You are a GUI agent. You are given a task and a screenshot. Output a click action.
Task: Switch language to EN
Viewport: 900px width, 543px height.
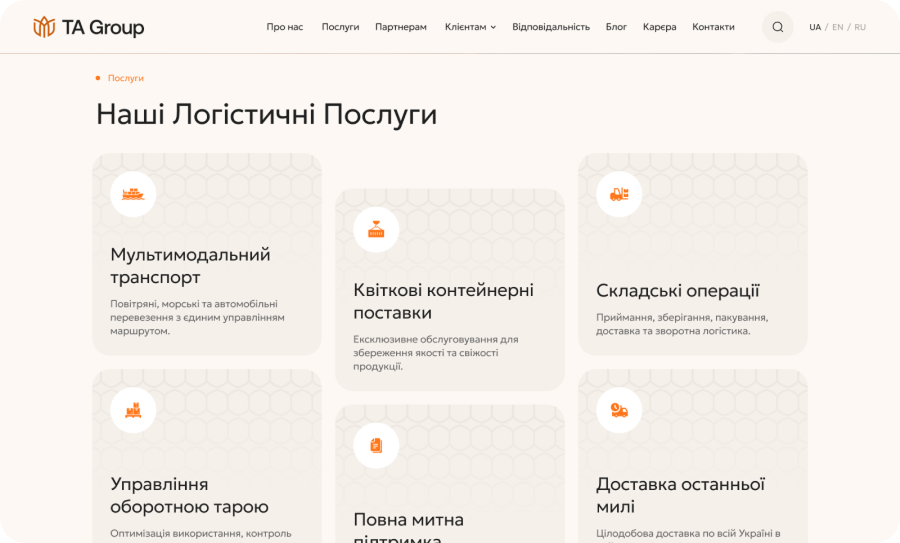pyautogui.click(x=838, y=27)
